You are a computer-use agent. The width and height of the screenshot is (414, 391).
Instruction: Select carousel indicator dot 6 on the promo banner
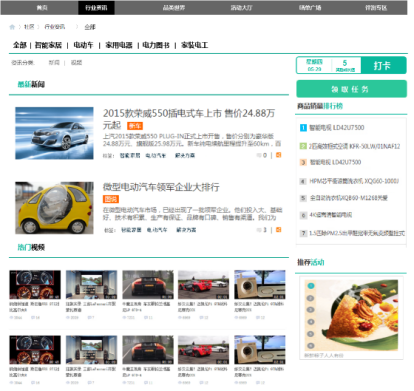[x=311, y=346]
